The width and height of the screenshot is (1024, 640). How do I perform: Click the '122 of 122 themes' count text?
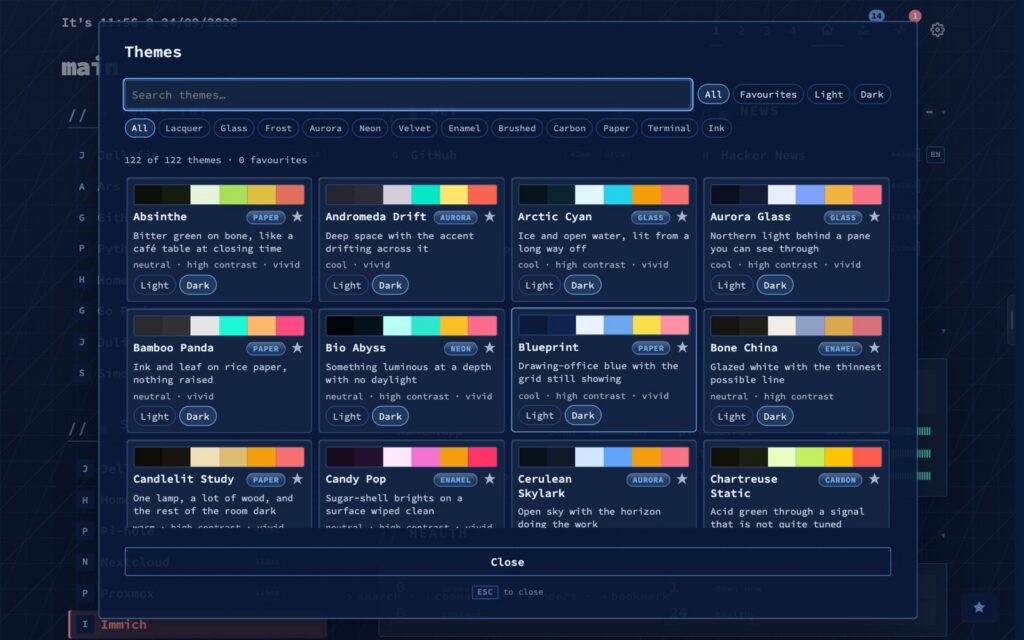tap(172, 160)
